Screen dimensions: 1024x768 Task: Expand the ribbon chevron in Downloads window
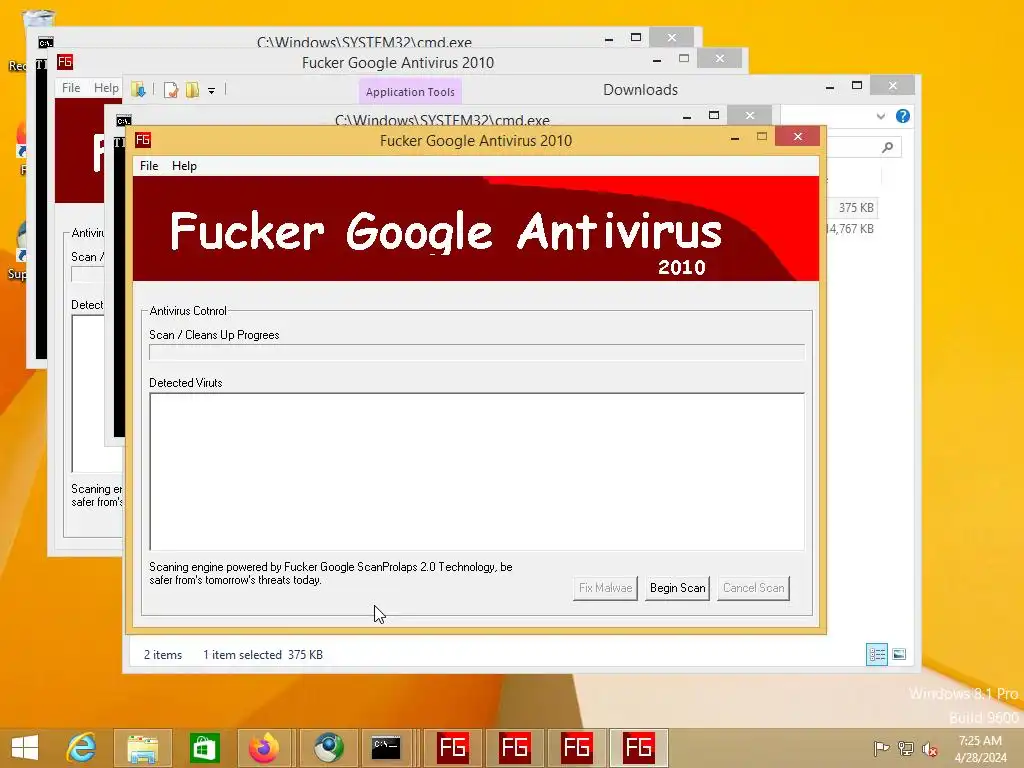880,116
